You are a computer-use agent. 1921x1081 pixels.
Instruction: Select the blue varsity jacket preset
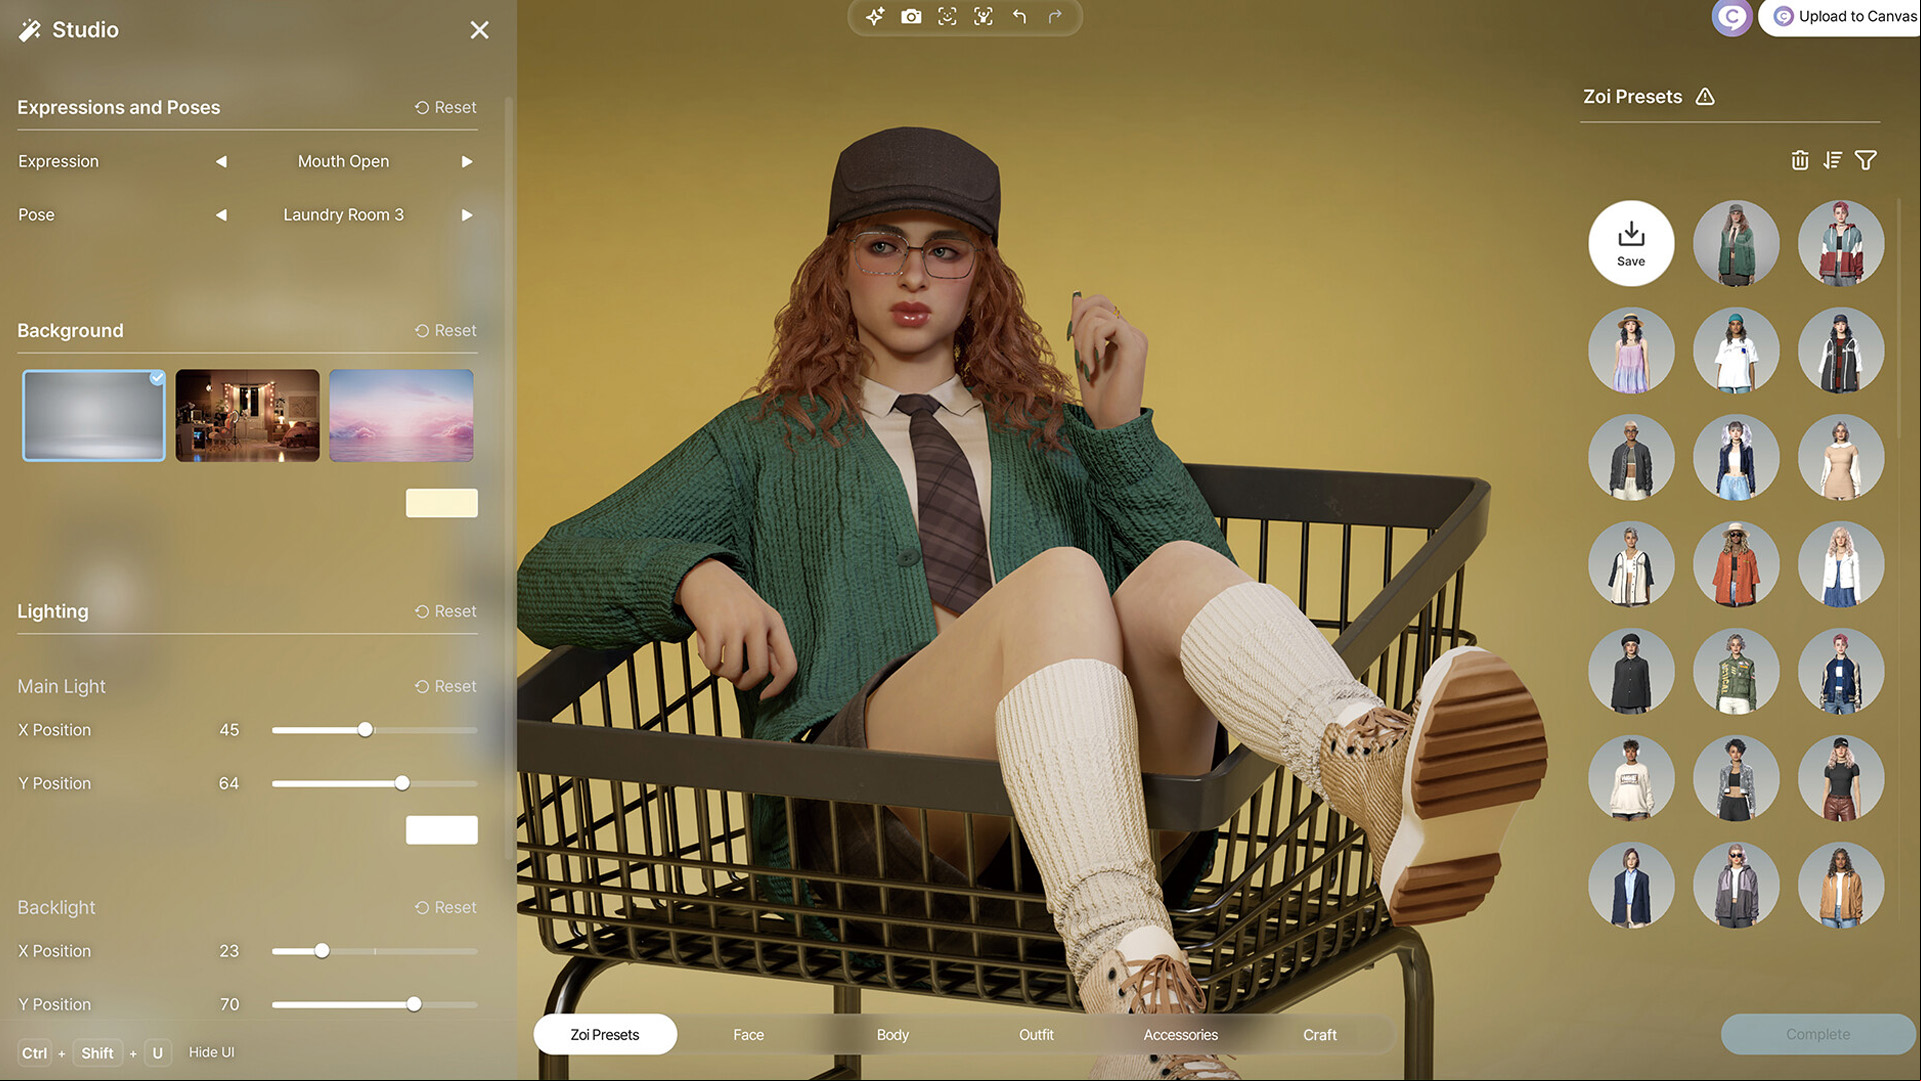(x=1841, y=671)
